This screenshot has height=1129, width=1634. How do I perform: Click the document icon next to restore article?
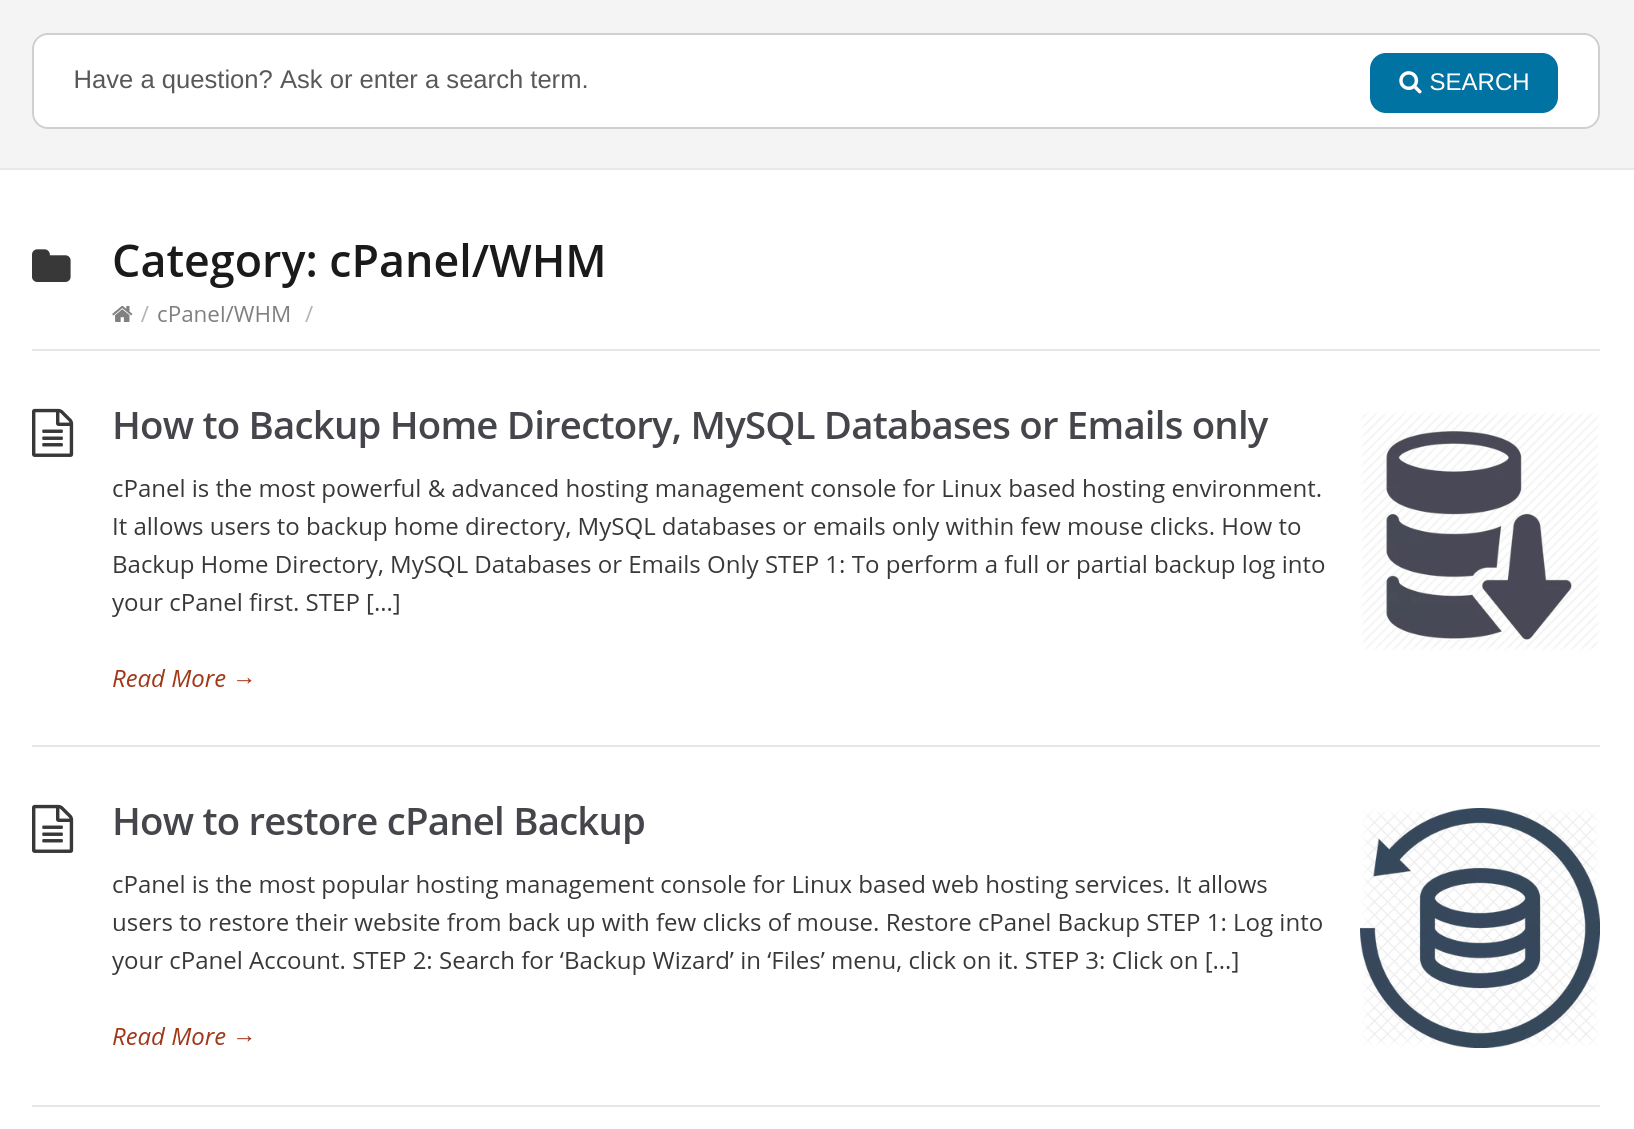[53, 829]
